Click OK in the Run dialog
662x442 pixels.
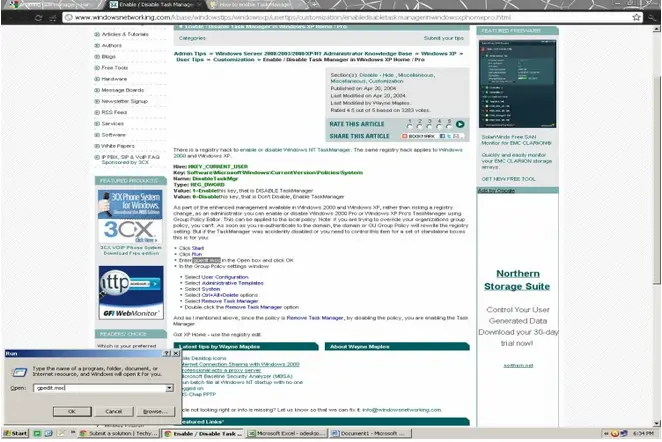click(72, 411)
